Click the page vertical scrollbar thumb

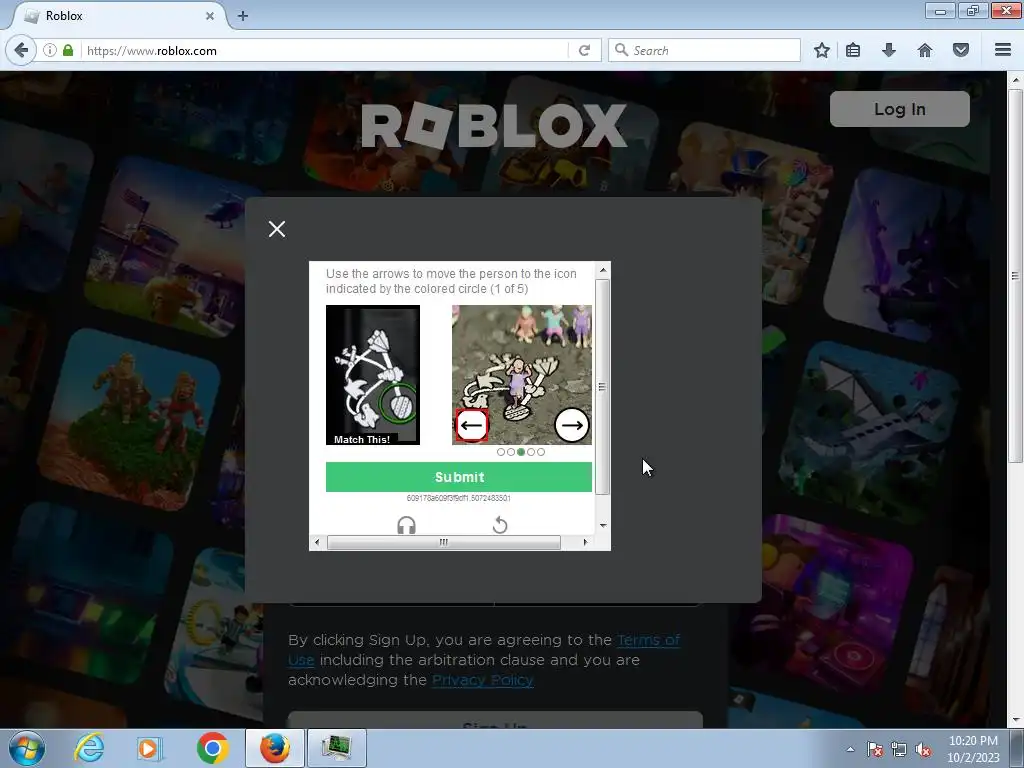(x=1015, y=276)
